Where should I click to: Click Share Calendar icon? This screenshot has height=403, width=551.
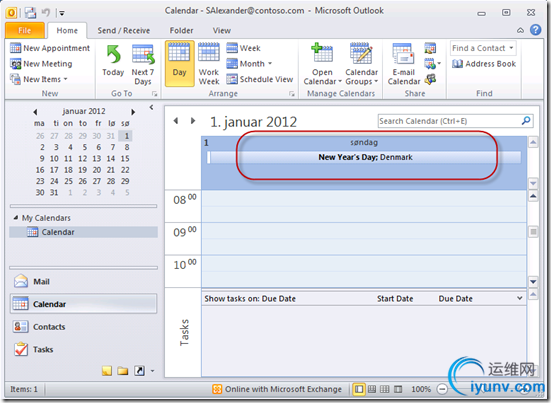[x=430, y=48]
